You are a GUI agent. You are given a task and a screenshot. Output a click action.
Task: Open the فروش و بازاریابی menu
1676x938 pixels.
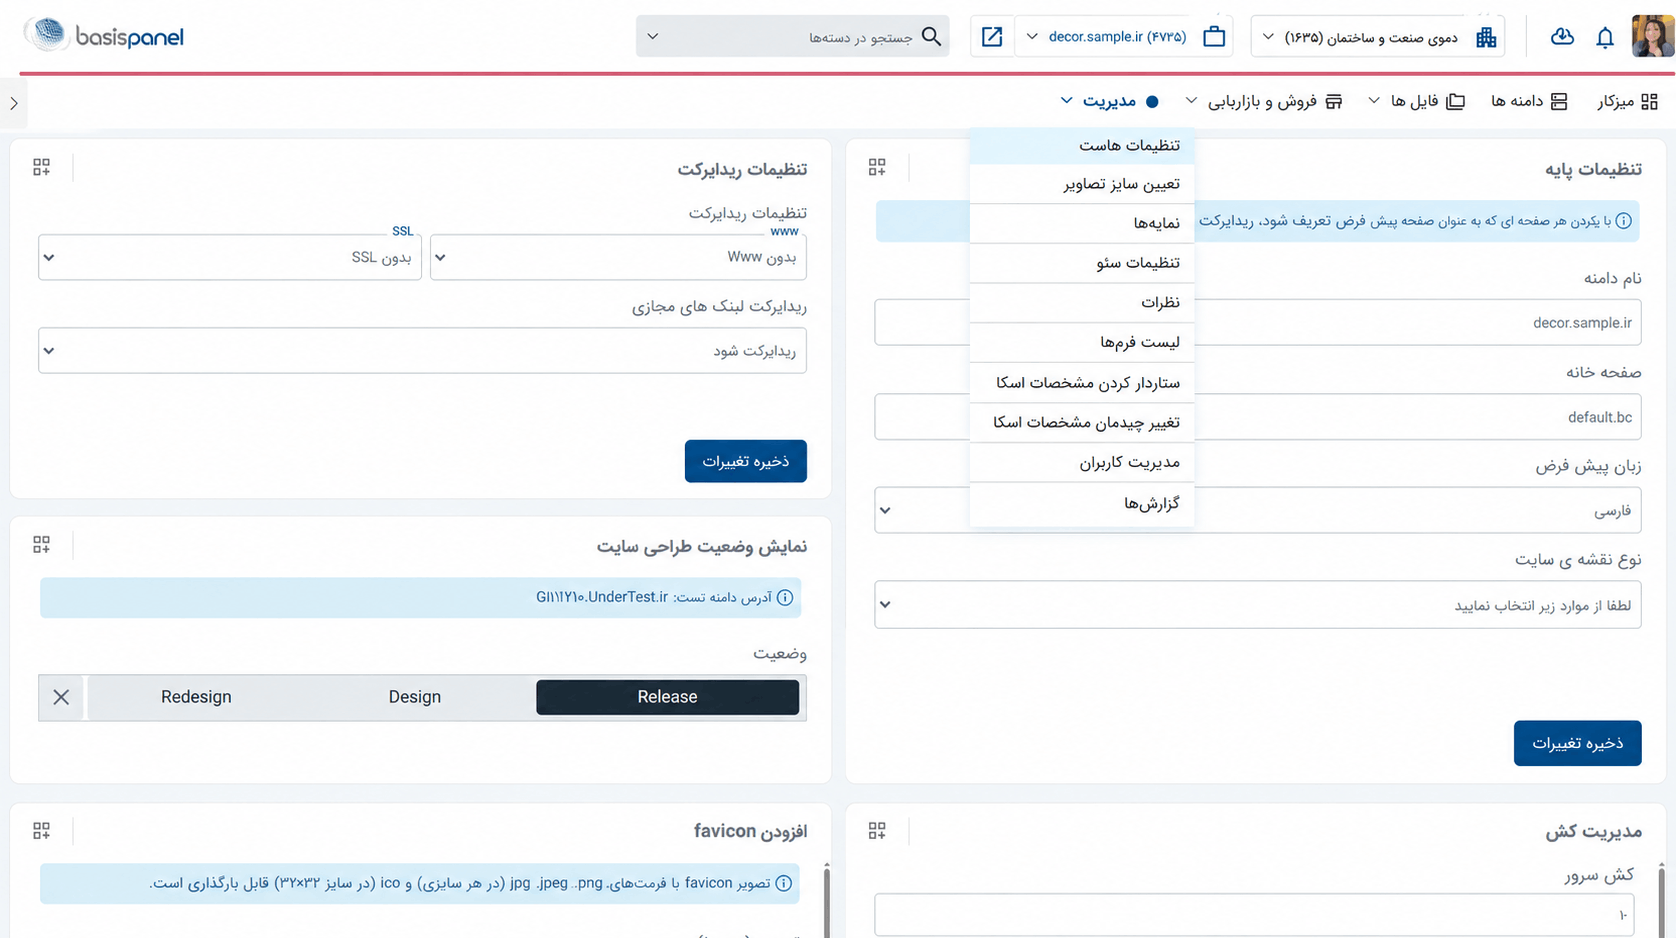[x=1264, y=101]
